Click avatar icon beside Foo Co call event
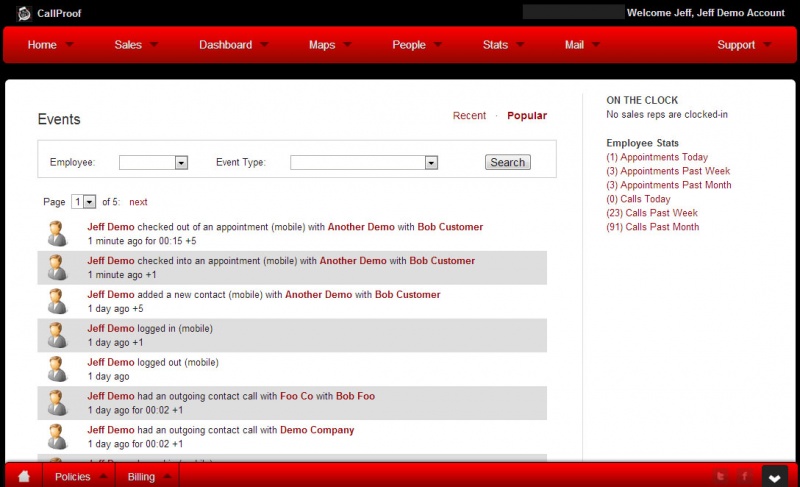This screenshot has height=487, width=800. [57, 403]
